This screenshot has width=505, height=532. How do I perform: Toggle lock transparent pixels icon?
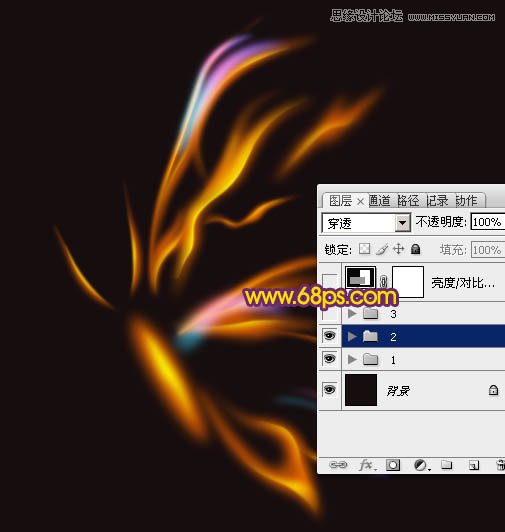[x=364, y=249]
